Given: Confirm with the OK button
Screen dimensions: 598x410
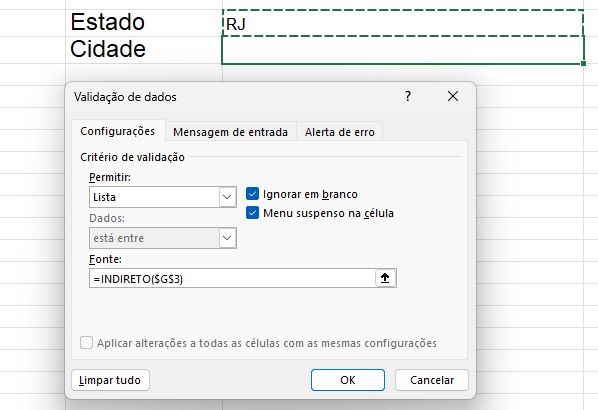Looking at the screenshot, I should 348,380.
